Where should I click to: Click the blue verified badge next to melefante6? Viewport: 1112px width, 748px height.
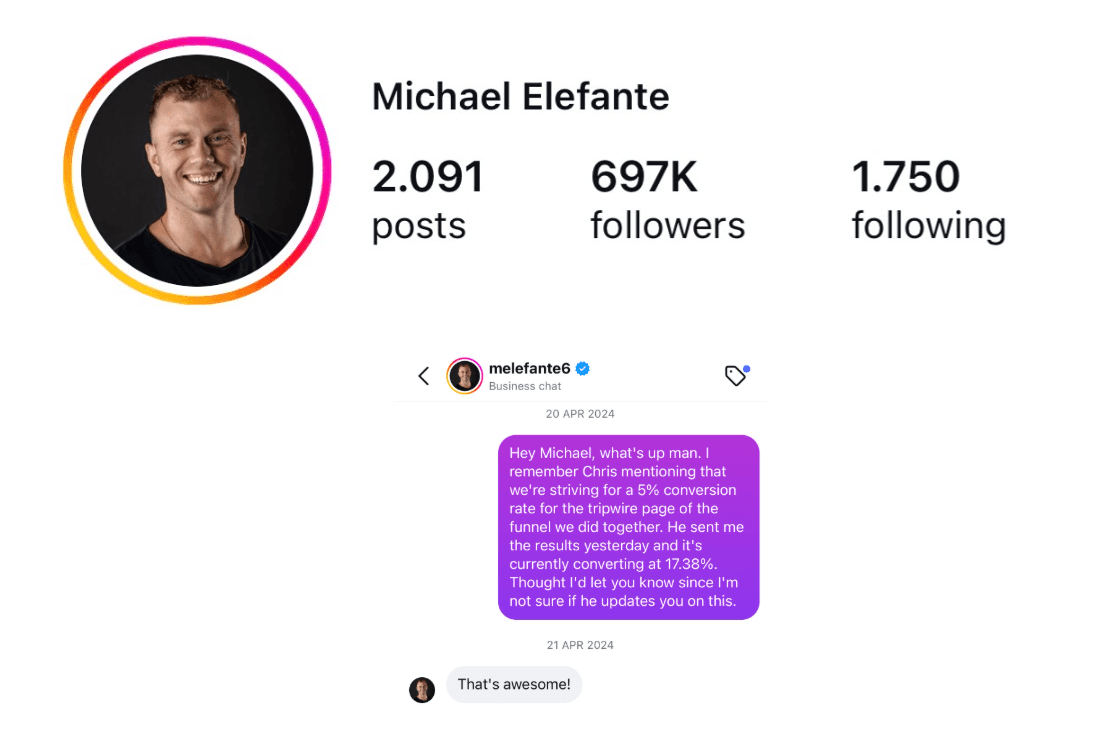582,368
